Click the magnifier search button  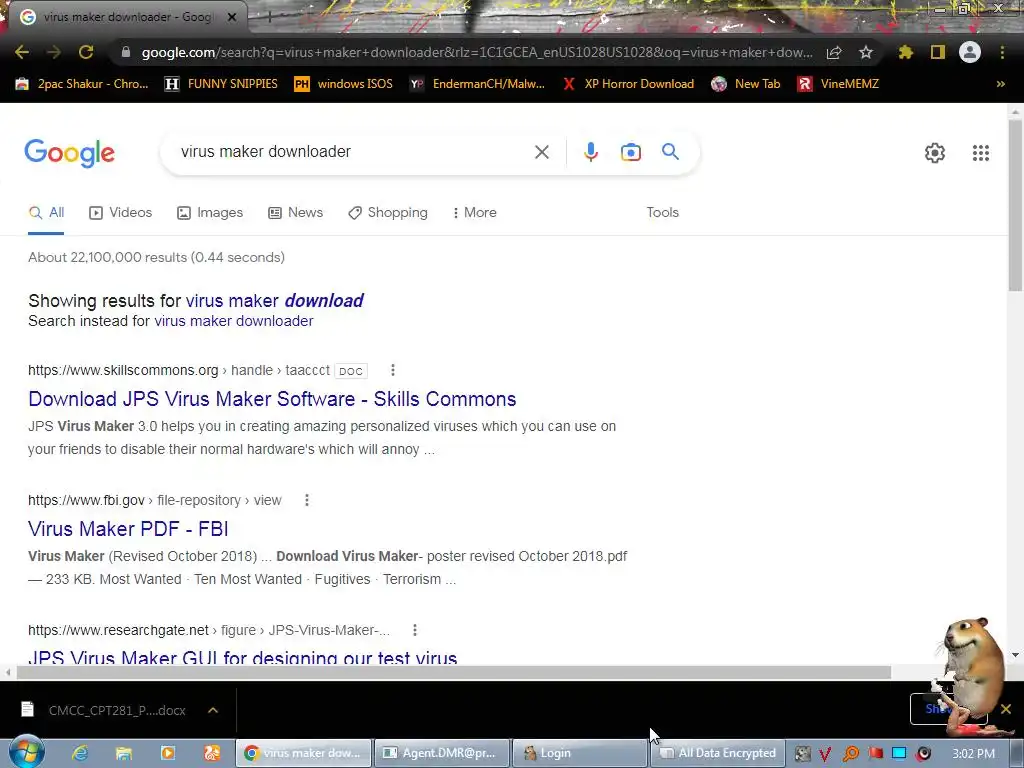point(671,152)
